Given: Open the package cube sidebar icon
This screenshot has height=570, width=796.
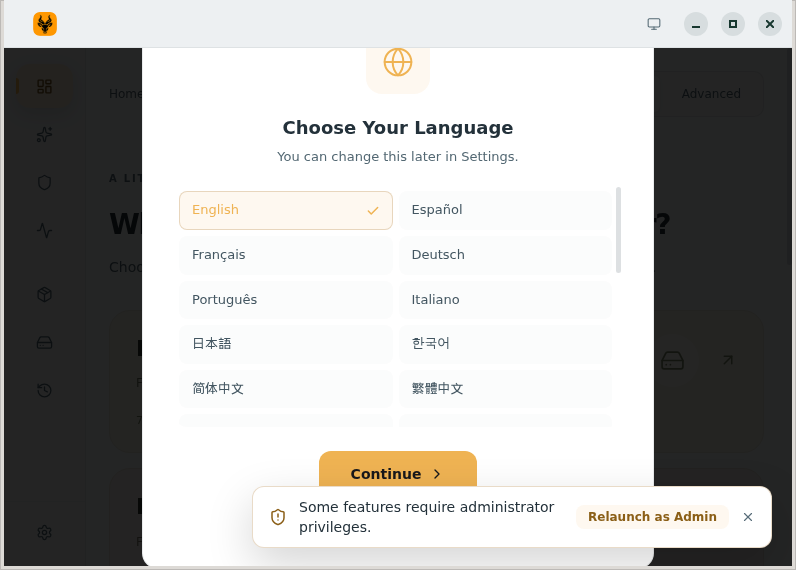Looking at the screenshot, I should (x=45, y=294).
